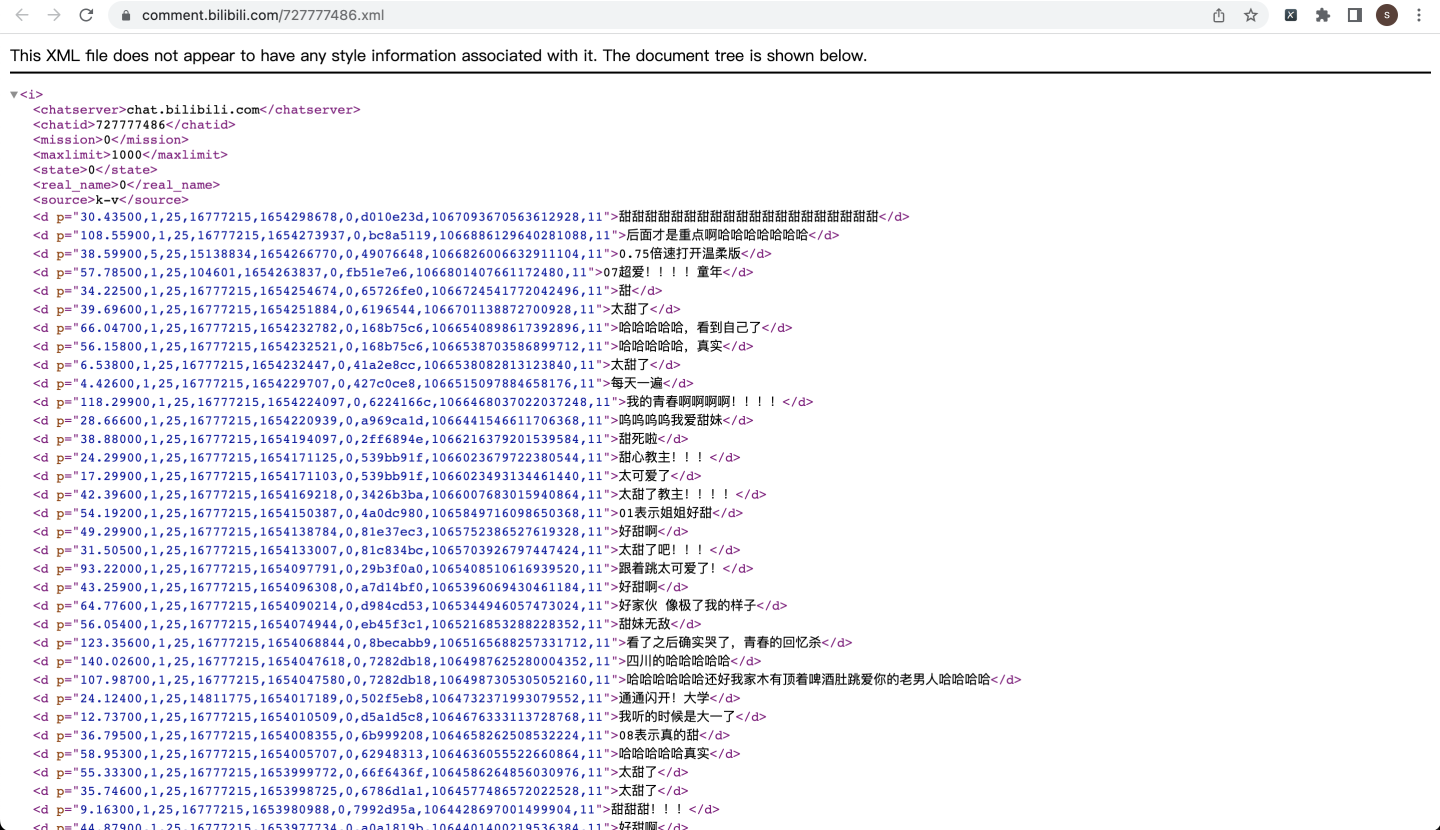Screen dimensions: 1440x830
Task: Open the X extension icon
Action: click(1291, 15)
